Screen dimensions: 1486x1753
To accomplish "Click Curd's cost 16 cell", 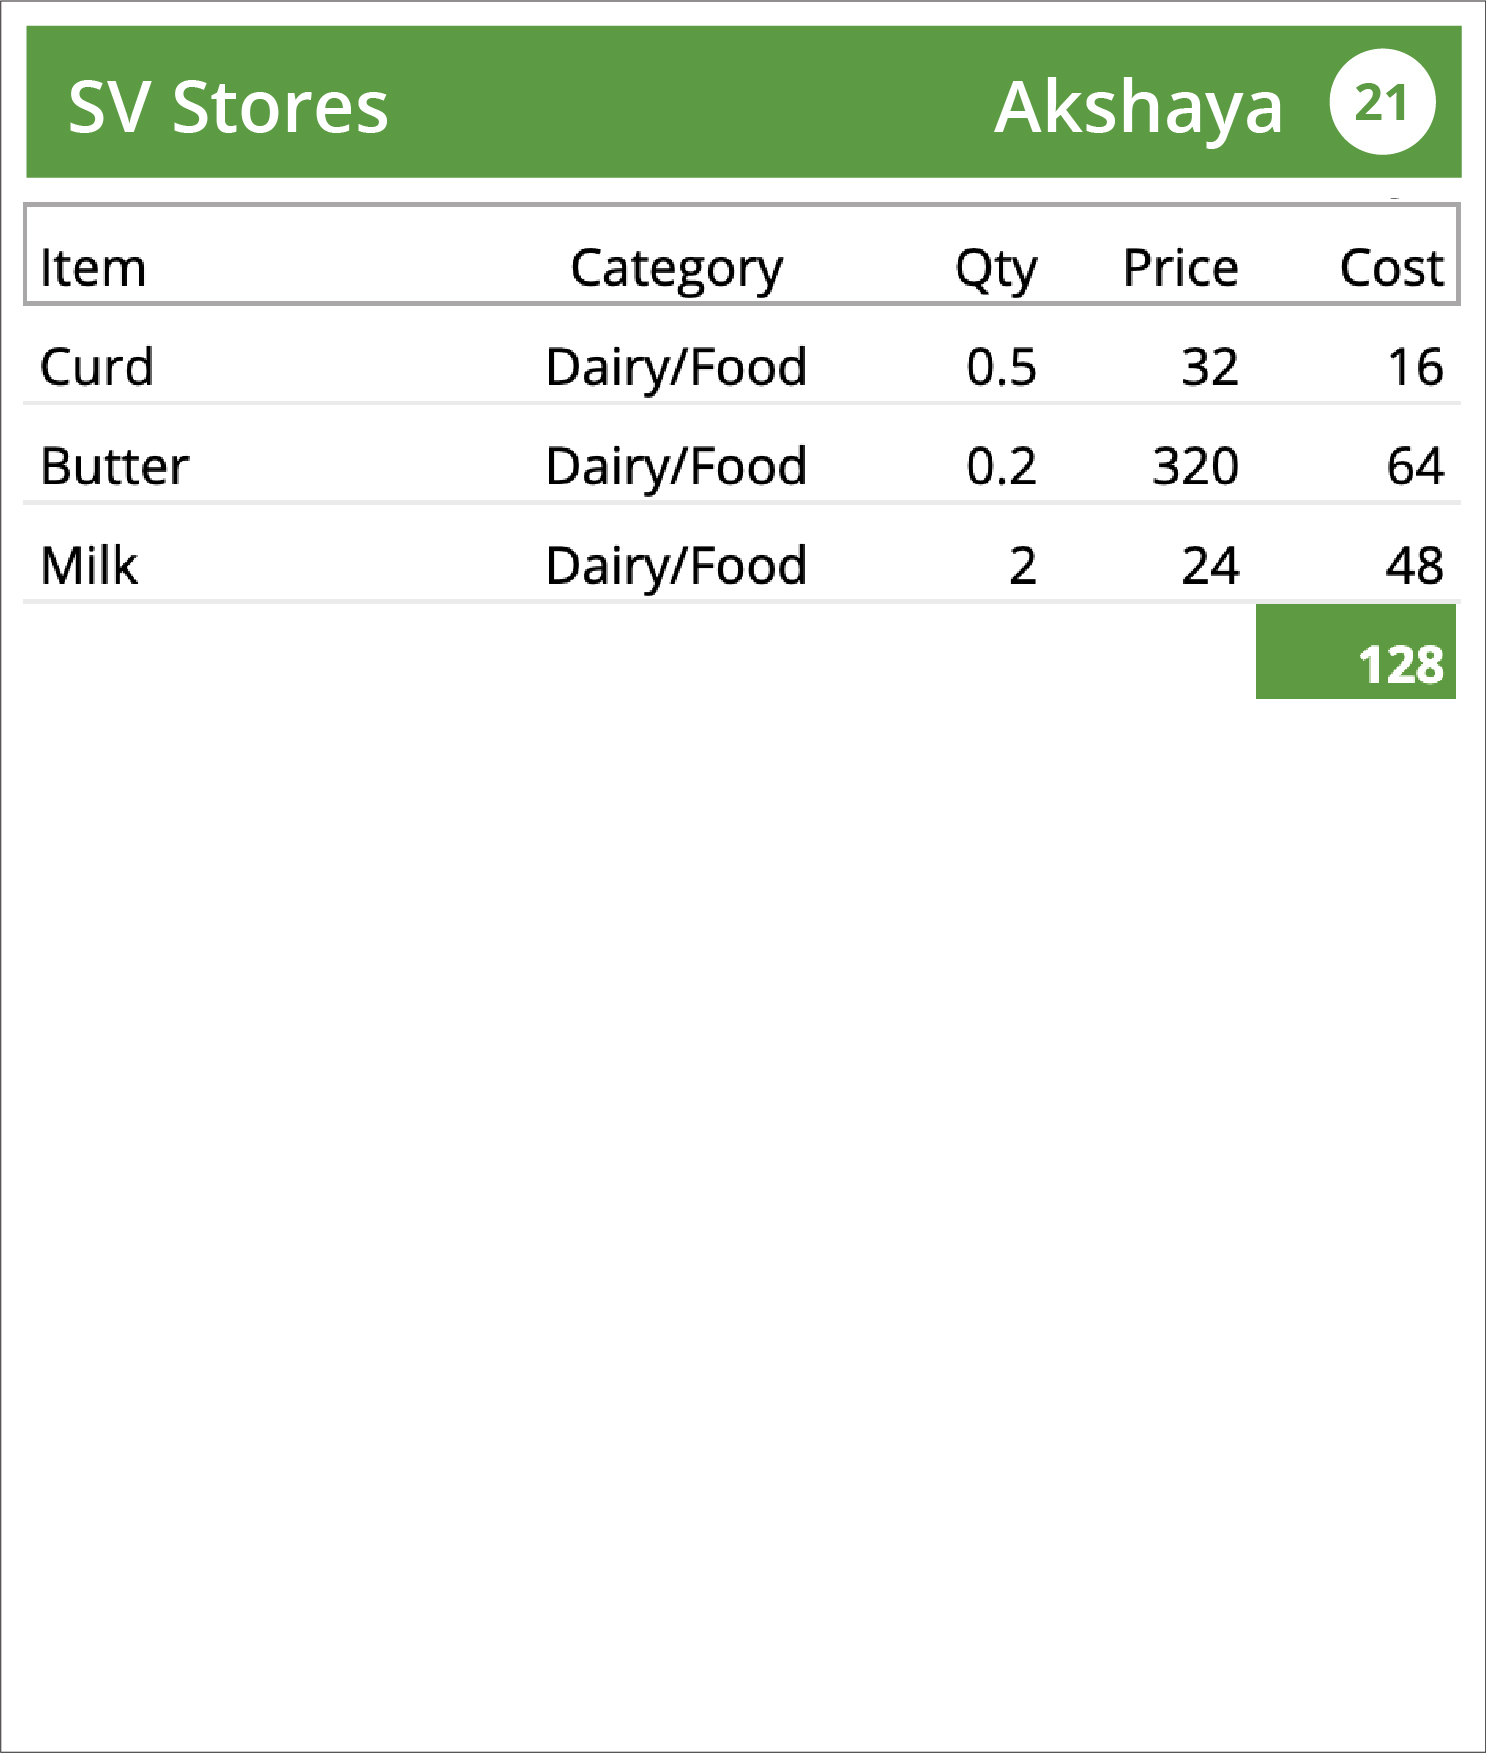I will 1415,367.
